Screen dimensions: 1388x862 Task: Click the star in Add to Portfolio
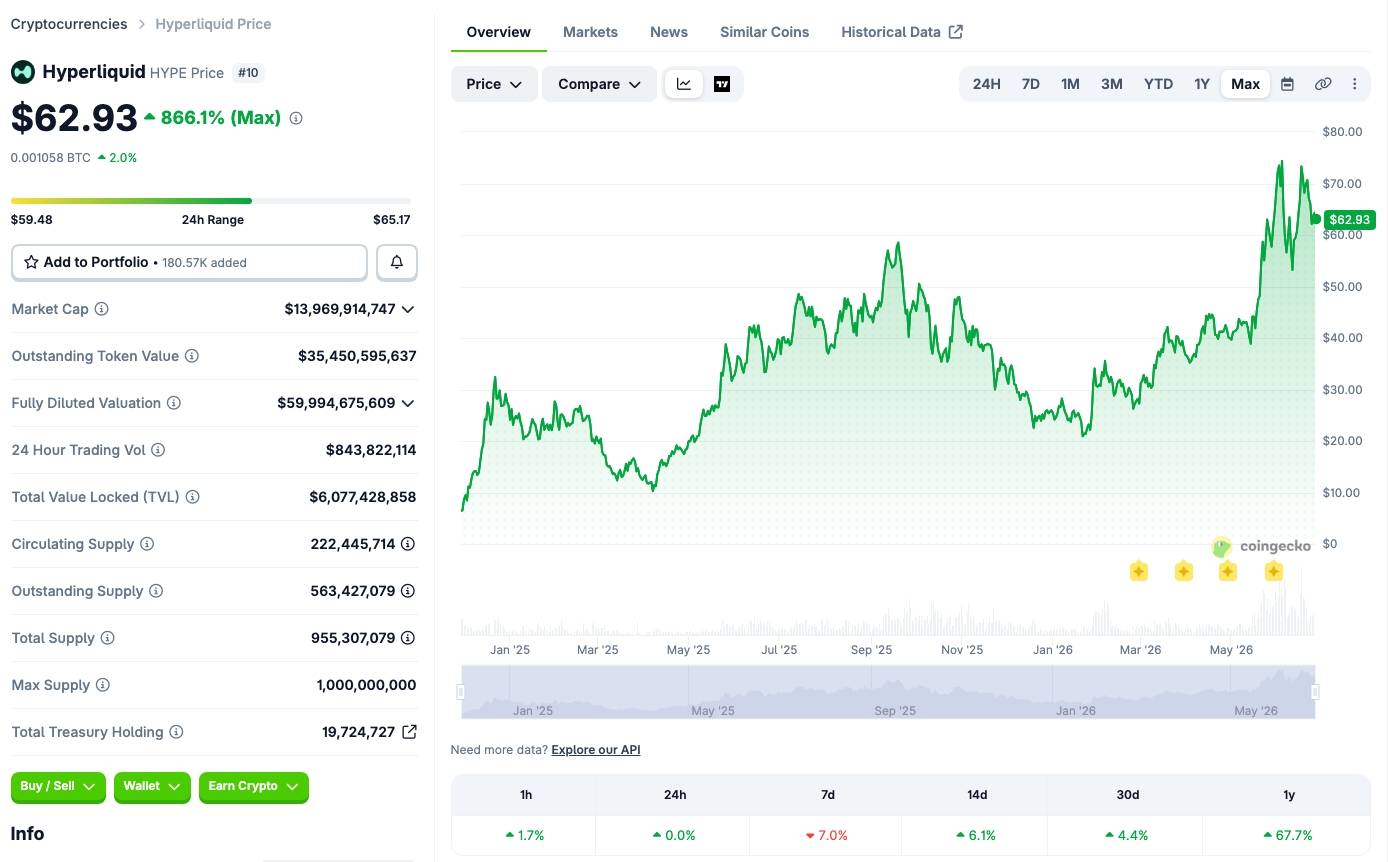[31, 262]
